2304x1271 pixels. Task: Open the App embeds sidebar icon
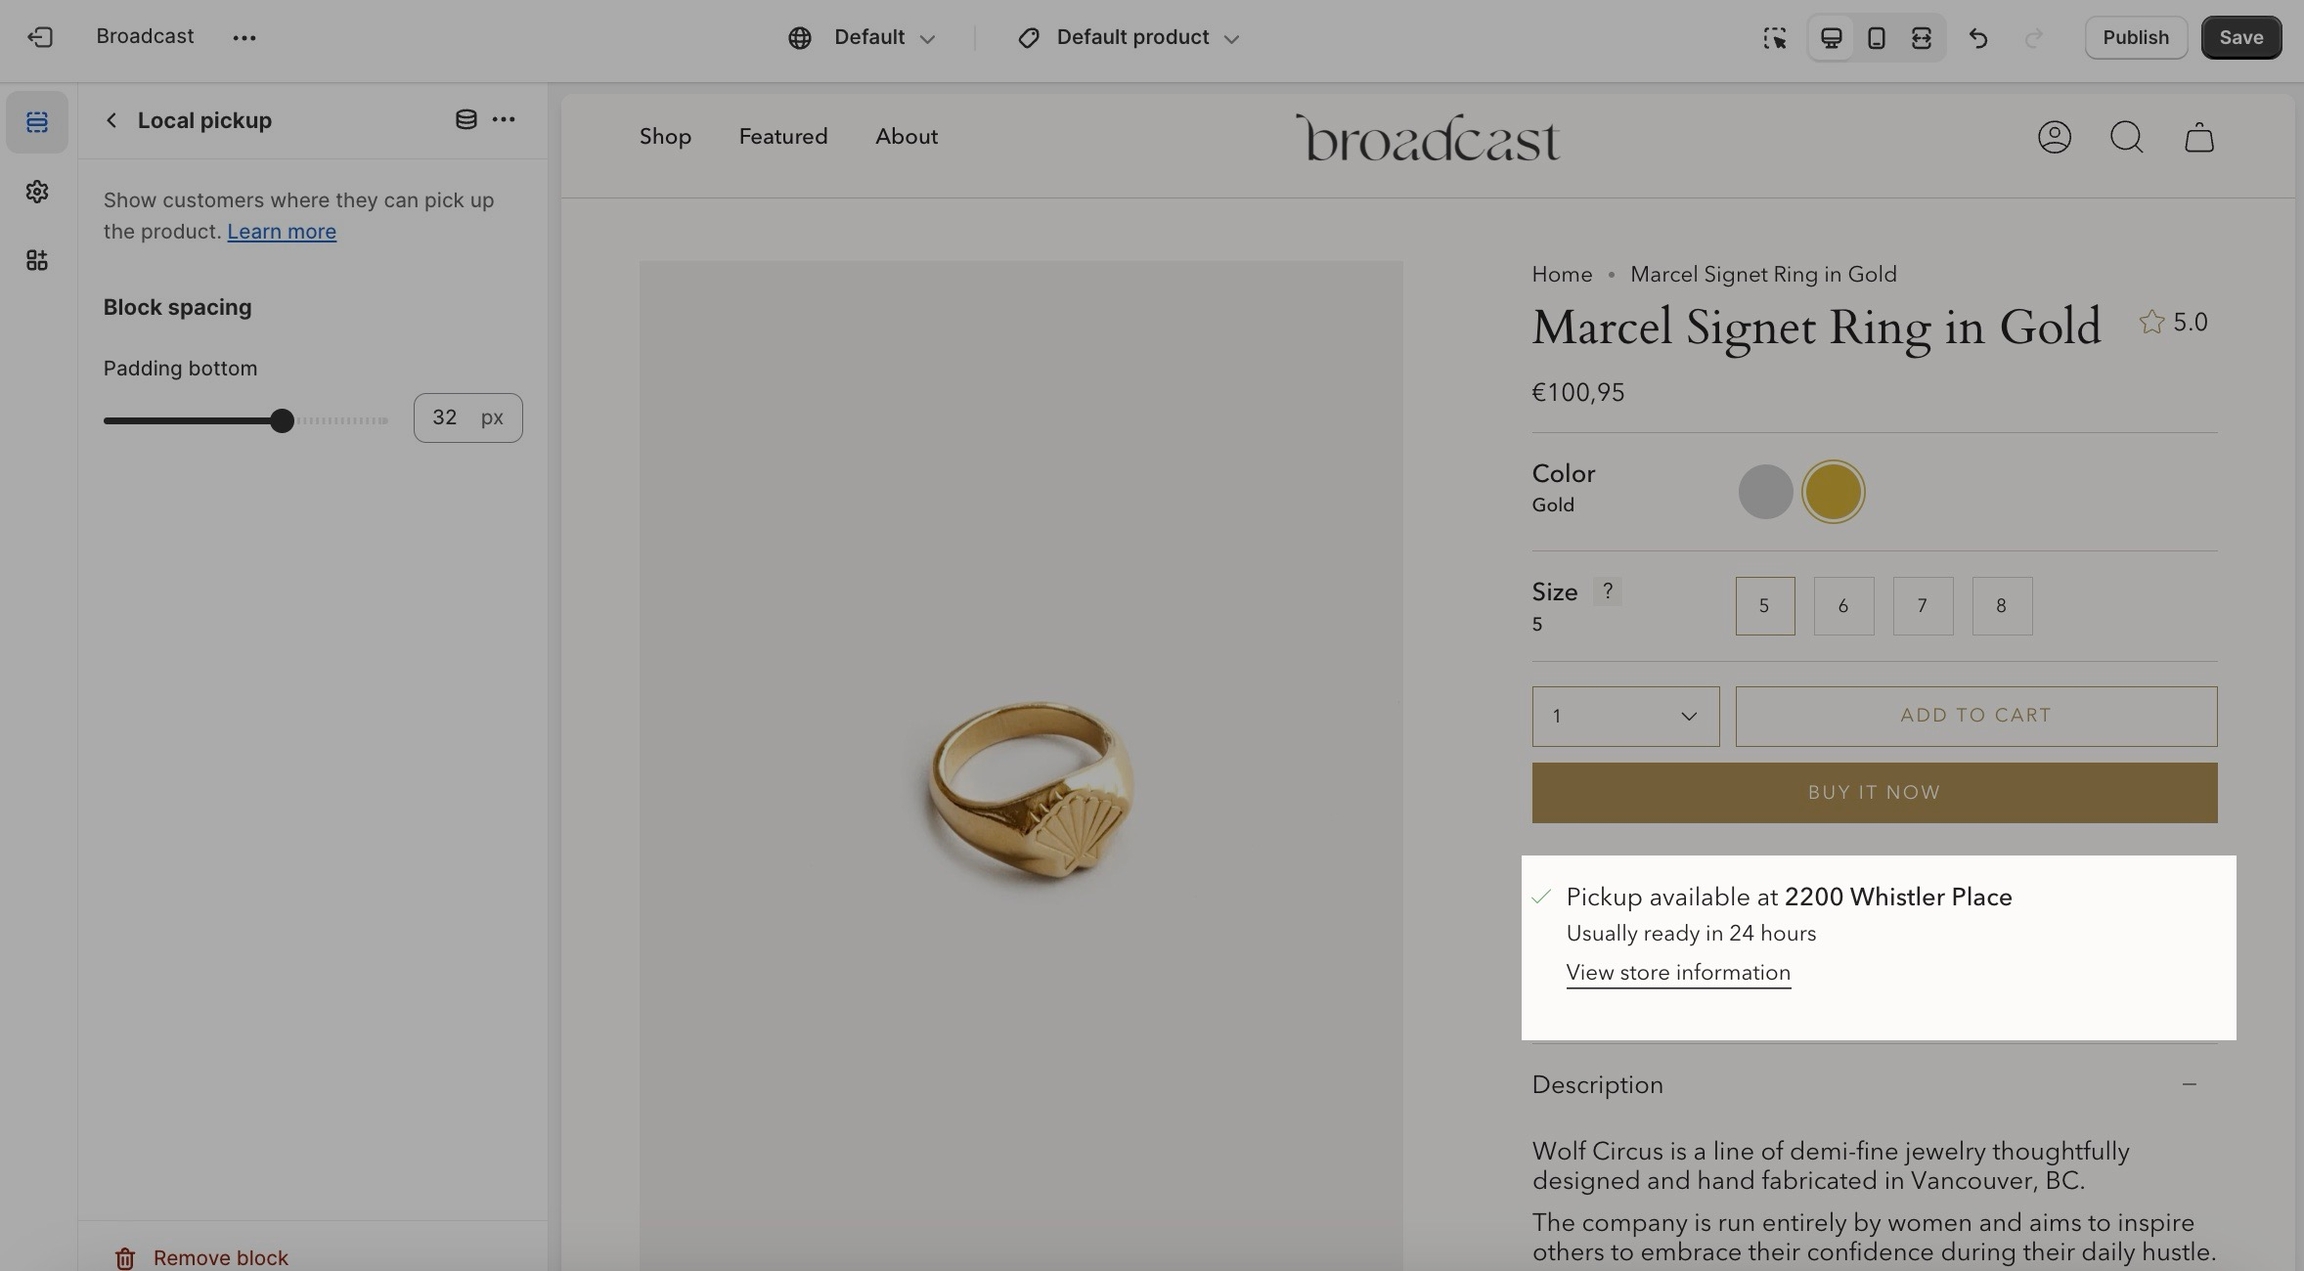tap(37, 261)
